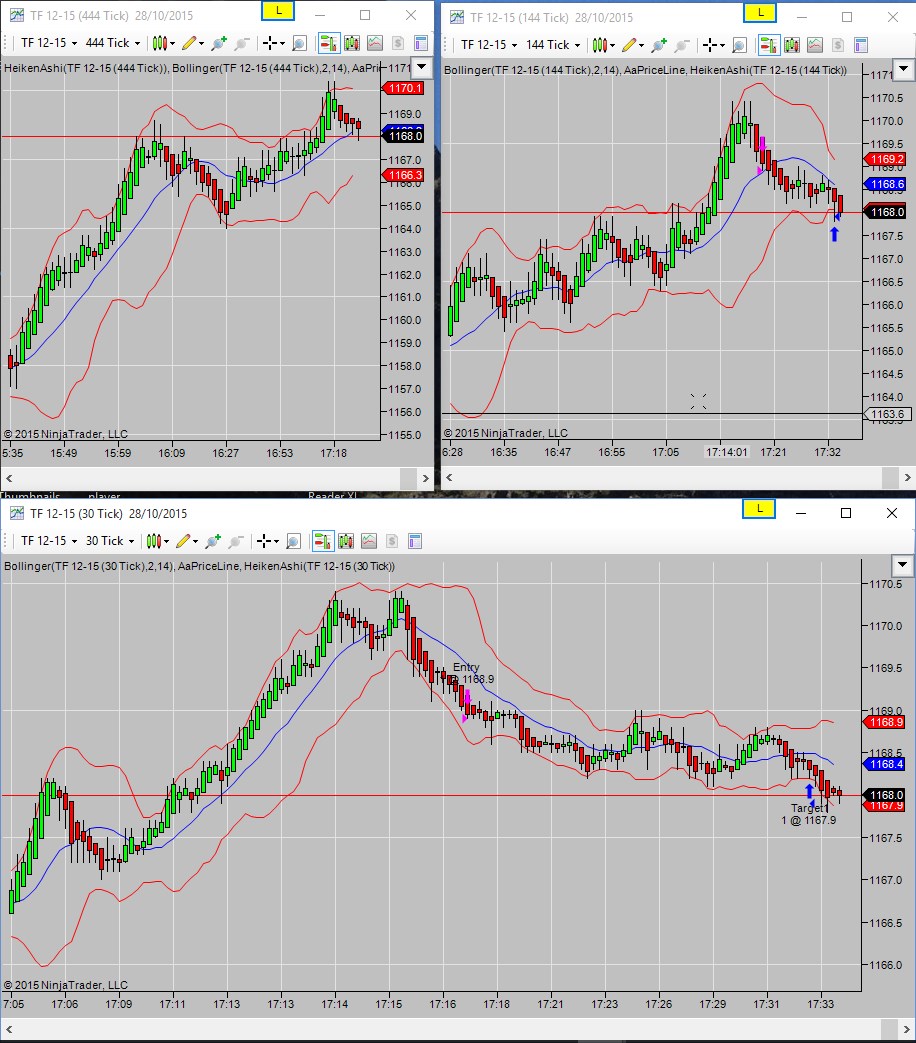Select crosshair cursor tool in 444 Tick window
916x1043 pixels.
click(x=273, y=43)
